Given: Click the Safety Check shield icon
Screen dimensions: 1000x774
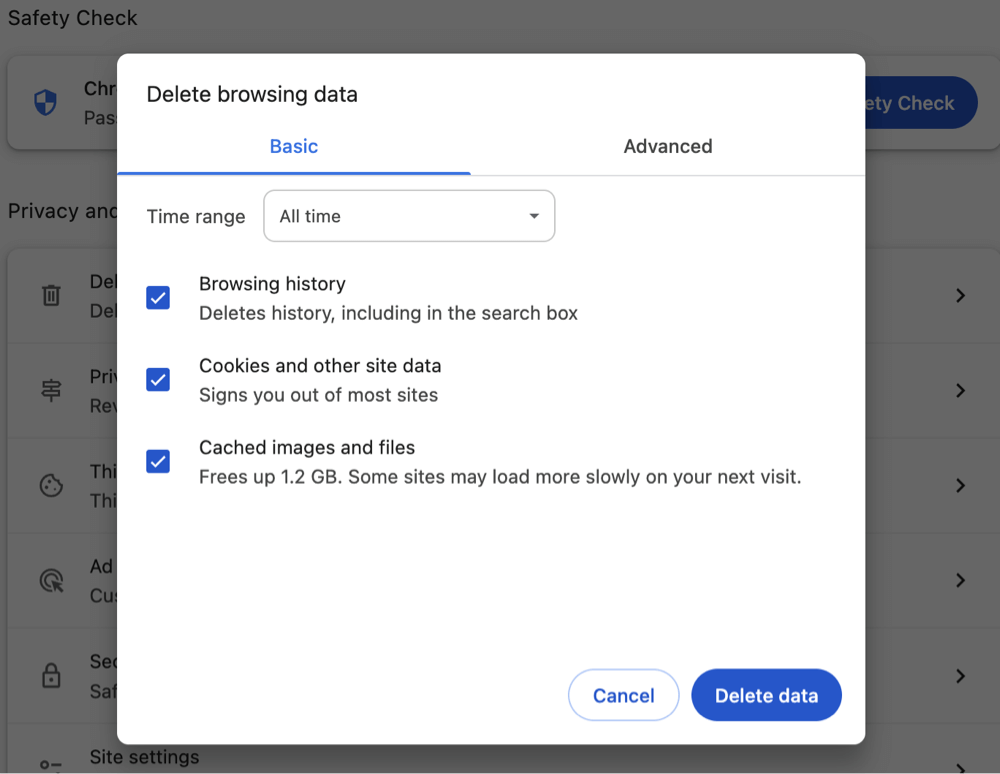Looking at the screenshot, I should pyautogui.click(x=44, y=102).
